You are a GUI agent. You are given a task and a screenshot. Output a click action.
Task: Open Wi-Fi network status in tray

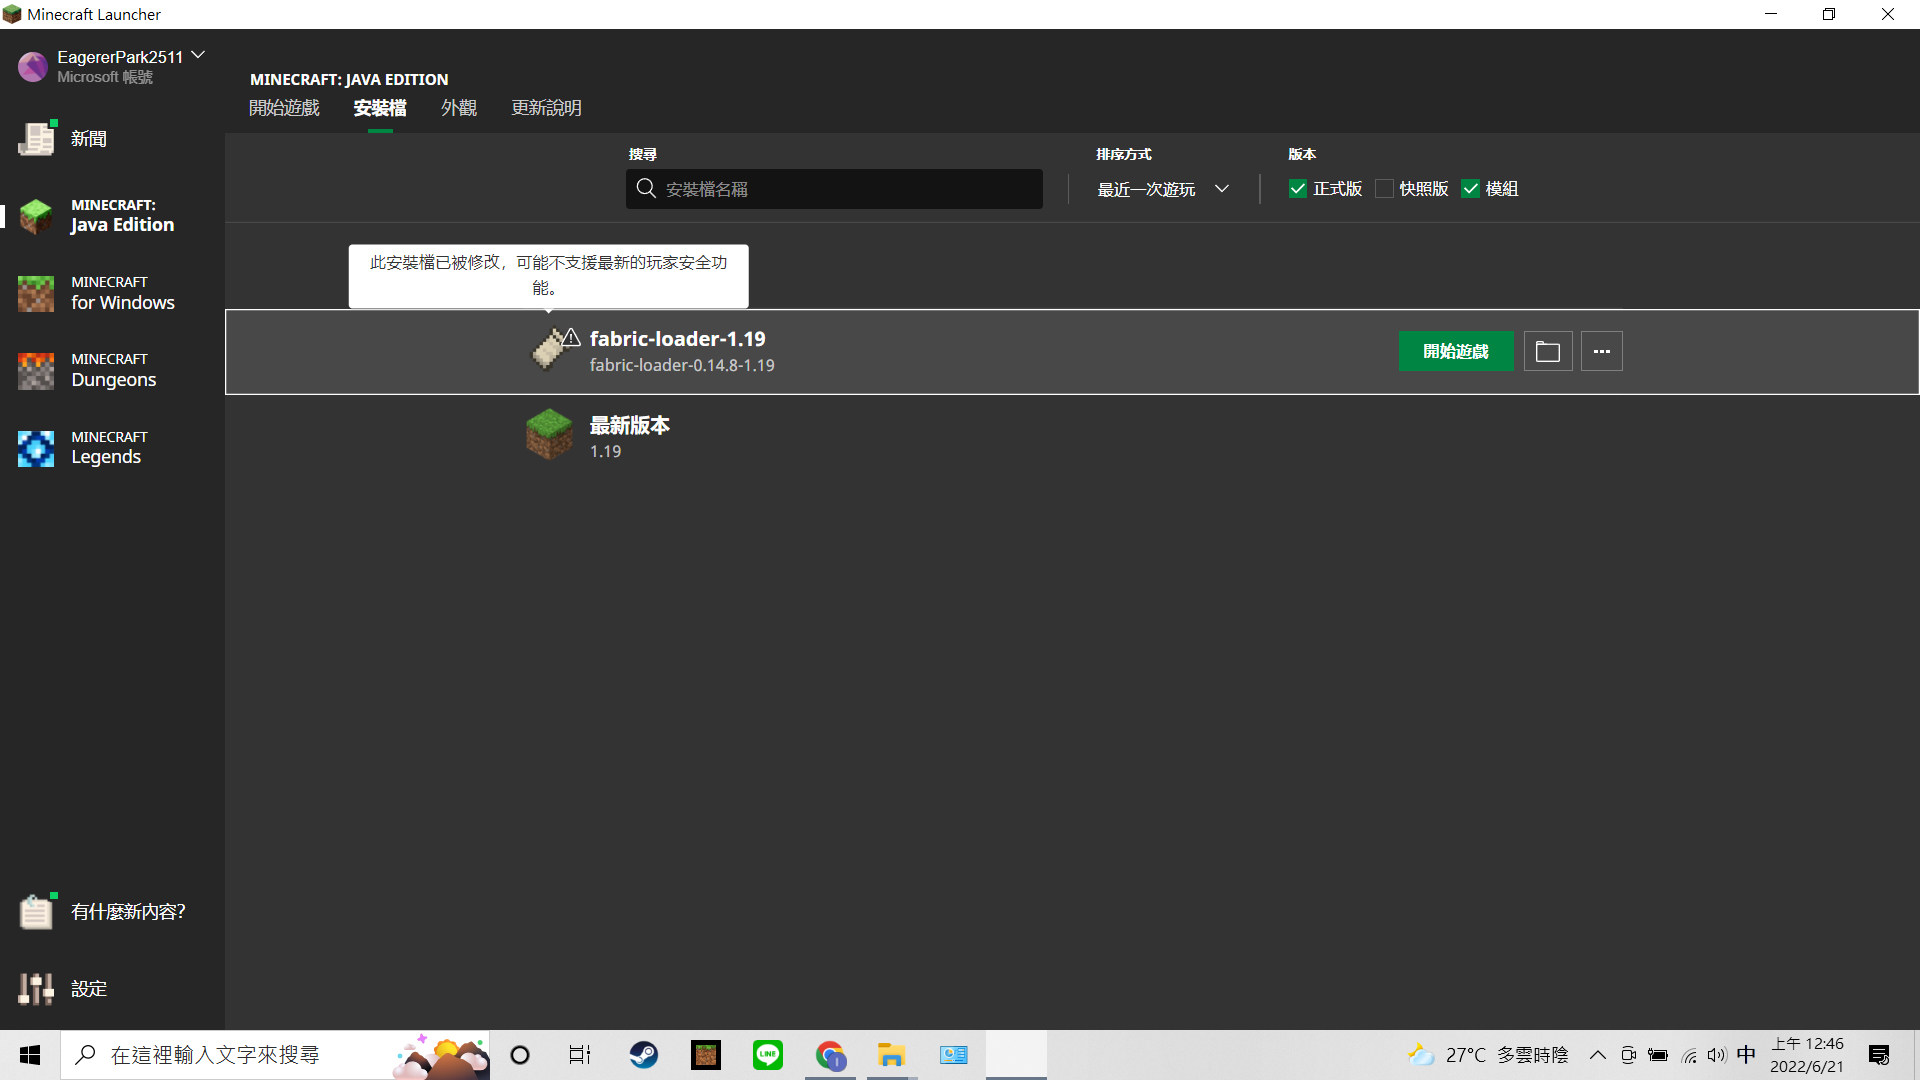point(1689,1055)
